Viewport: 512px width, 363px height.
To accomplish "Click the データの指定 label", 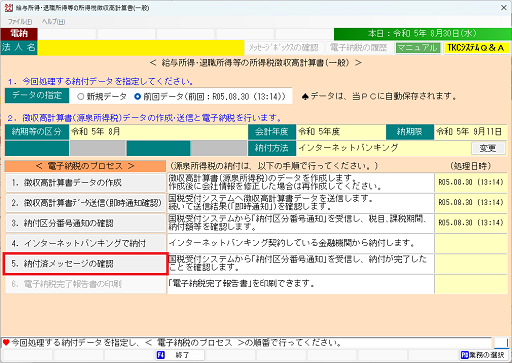I will [x=37, y=96].
